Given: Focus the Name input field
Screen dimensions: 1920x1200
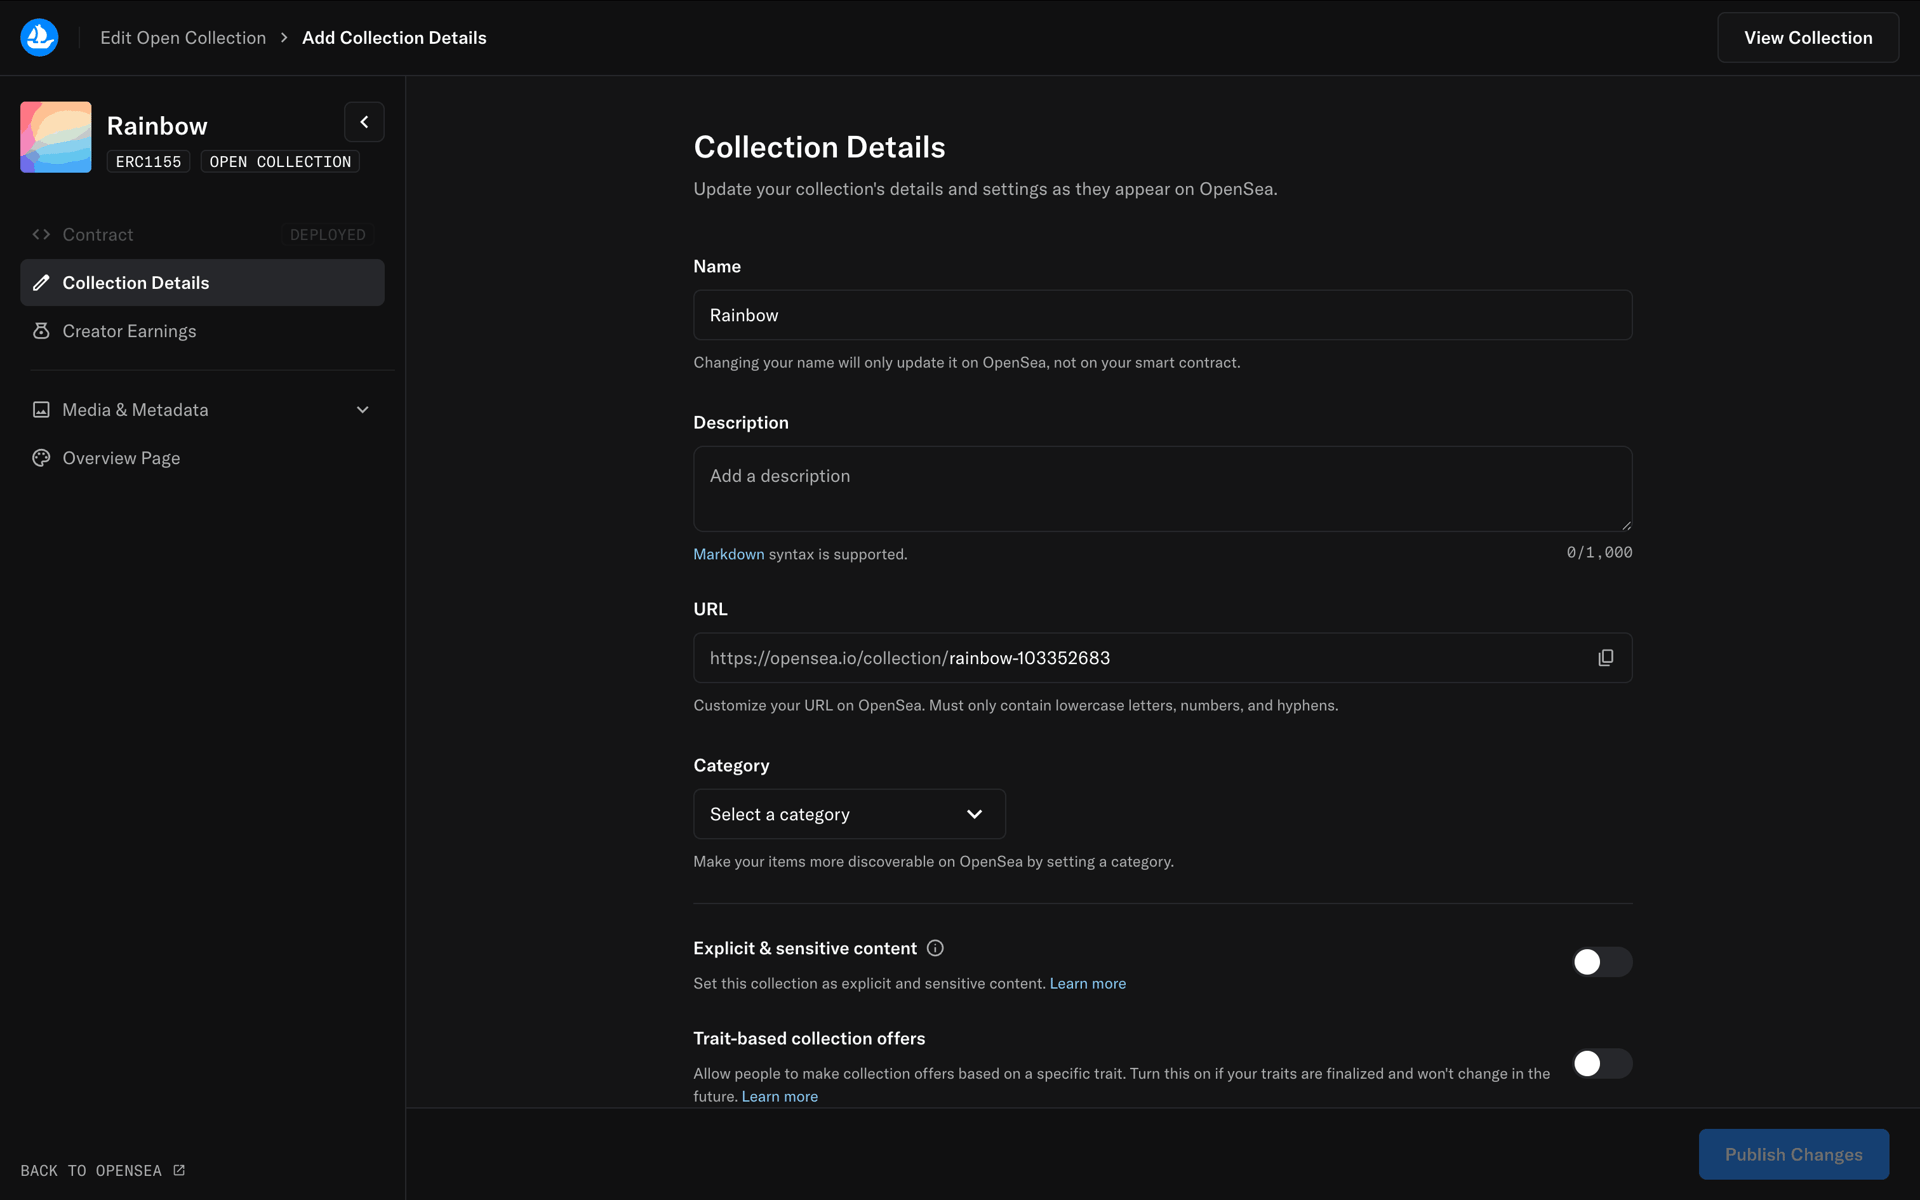Looking at the screenshot, I should (1163, 315).
